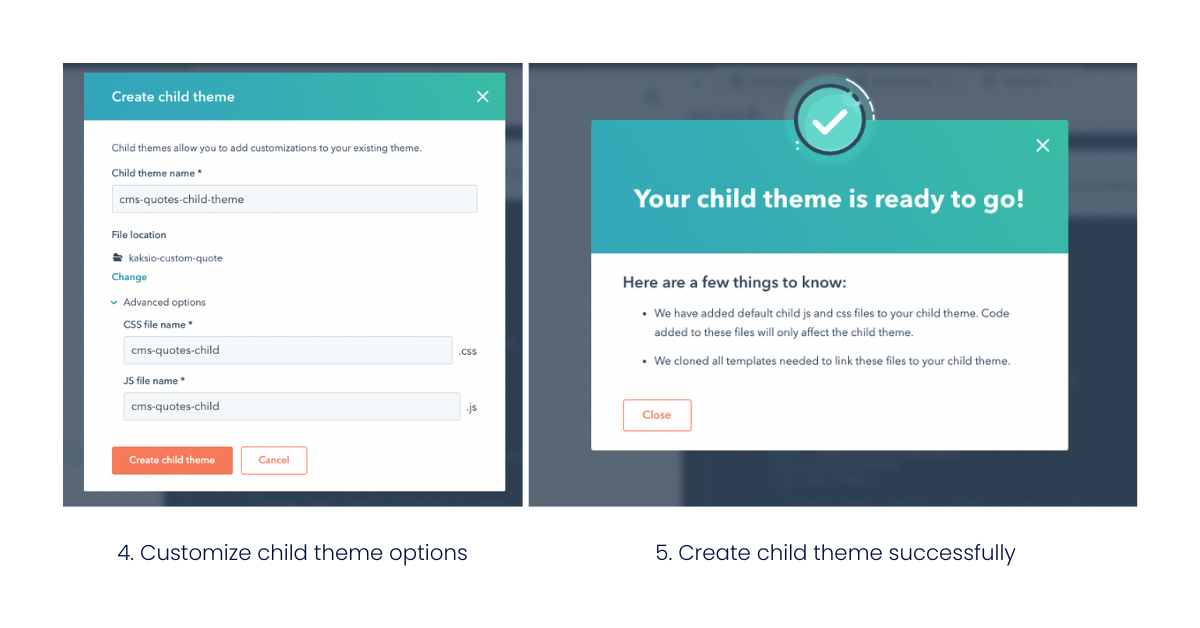Image resolution: width=1200 pixels, height=628 pixels.
Task: Focus the CSS file name input
Action: click(288, 350)
